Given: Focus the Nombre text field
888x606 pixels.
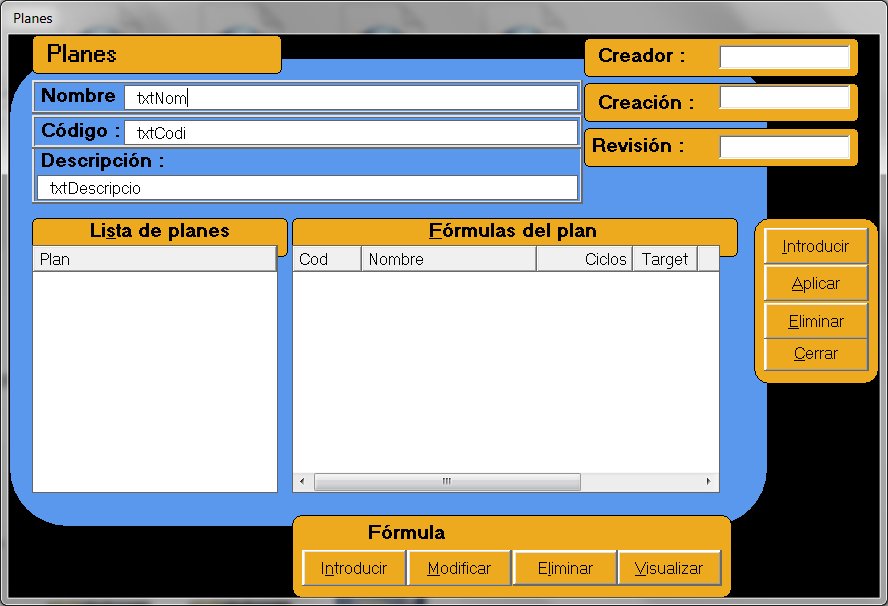Looking at the screenshot, I should pyautogui.click(x=350, y=98).
